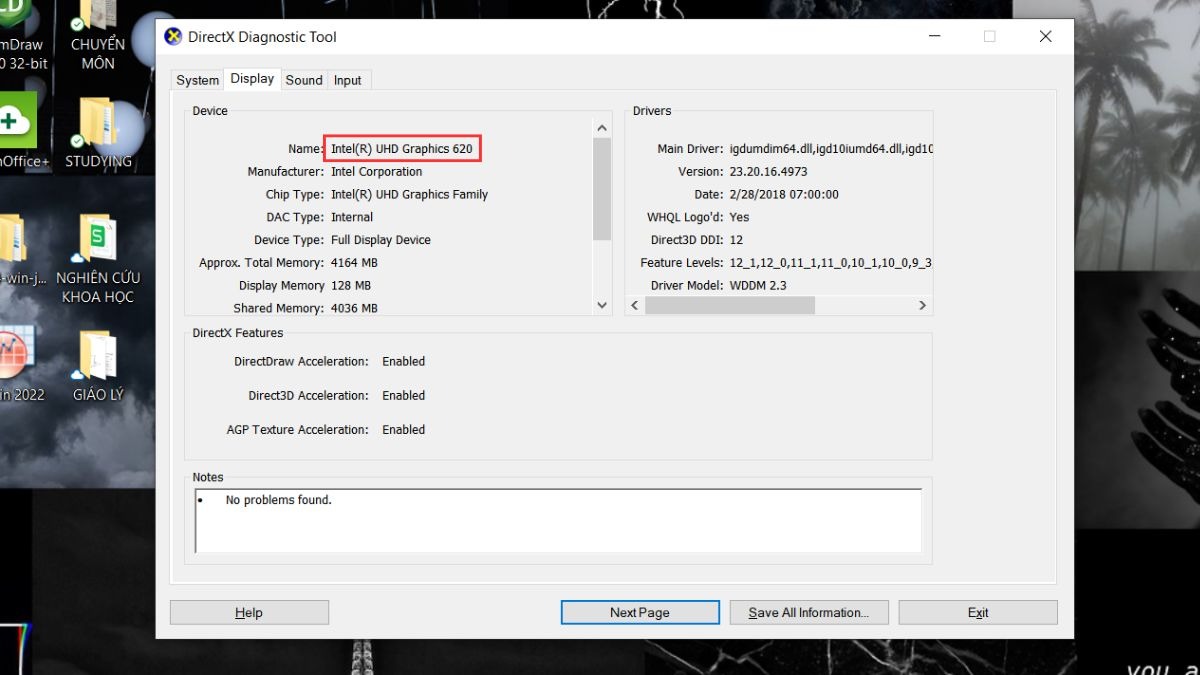
Task: Click AGP Texture Acceleration Enabled value
Action: [404, 429]
